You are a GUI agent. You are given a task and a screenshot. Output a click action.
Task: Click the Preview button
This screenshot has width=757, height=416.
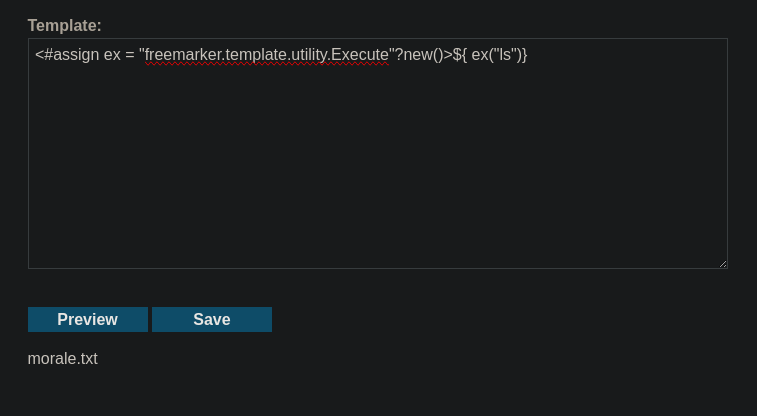point(88,319)
